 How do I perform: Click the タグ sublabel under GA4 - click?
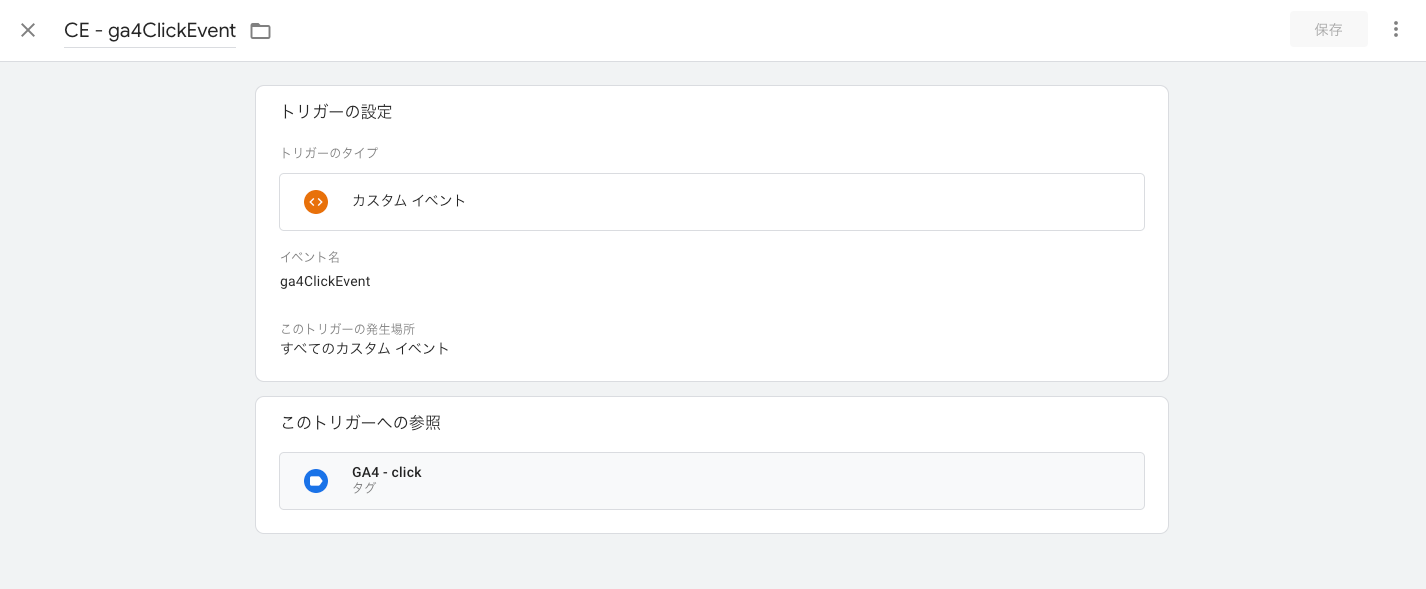pos(364,488)
